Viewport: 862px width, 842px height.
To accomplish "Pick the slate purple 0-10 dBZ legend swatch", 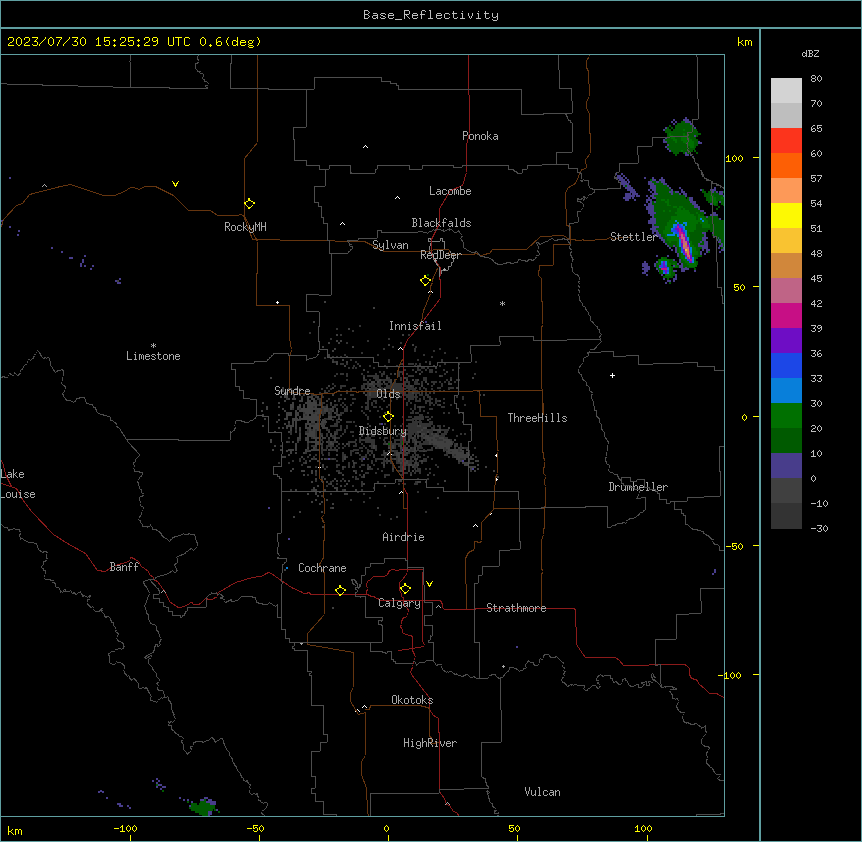I will [786, 466].
